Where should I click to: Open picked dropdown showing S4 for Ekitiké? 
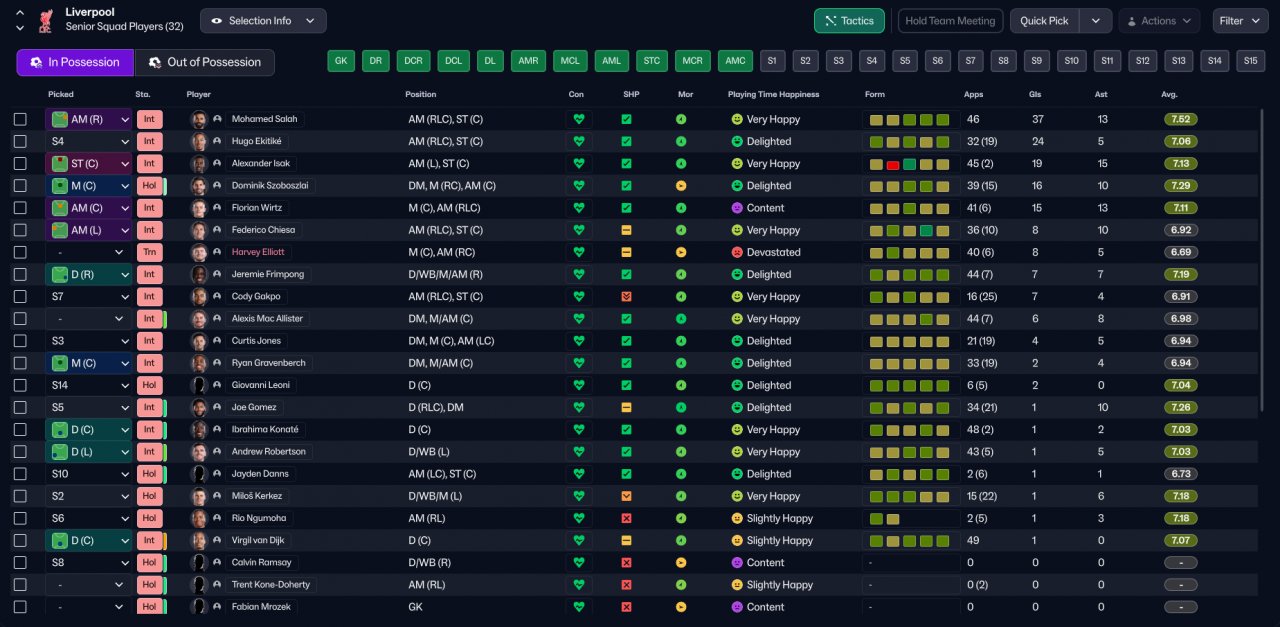(89, 141)
